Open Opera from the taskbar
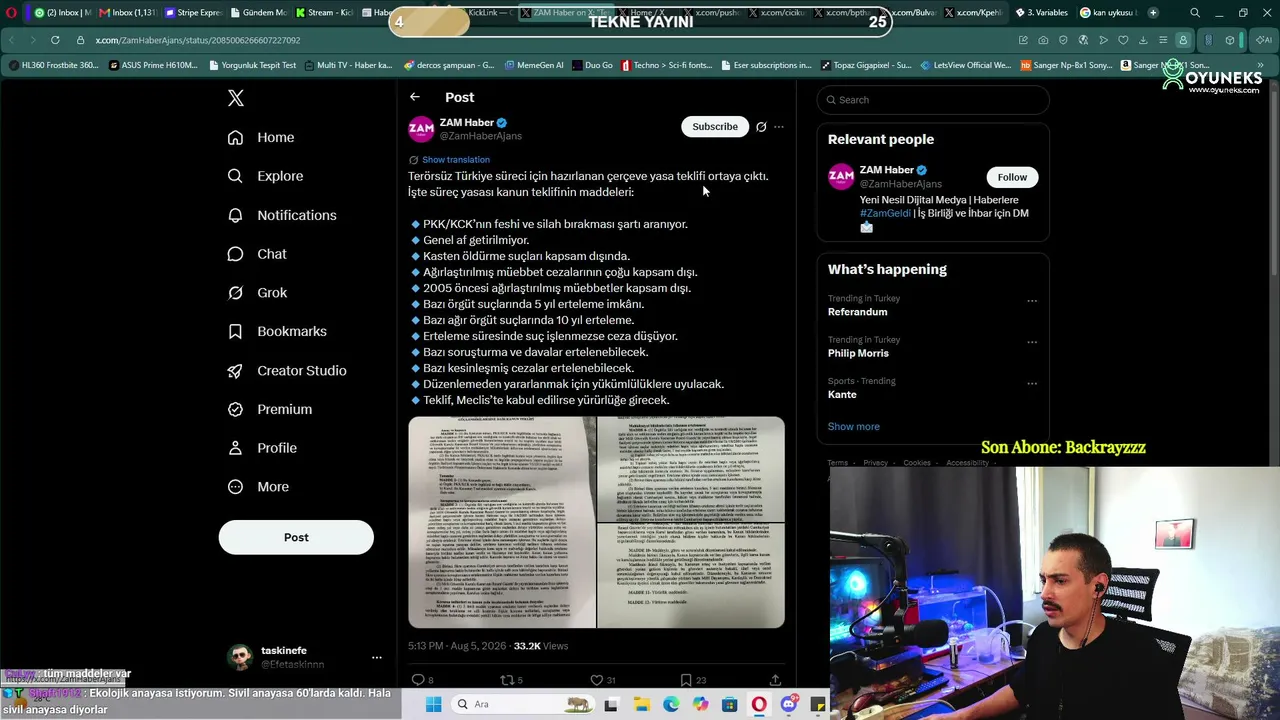This screenshot has height=720, width=1280. click(759, 704)
